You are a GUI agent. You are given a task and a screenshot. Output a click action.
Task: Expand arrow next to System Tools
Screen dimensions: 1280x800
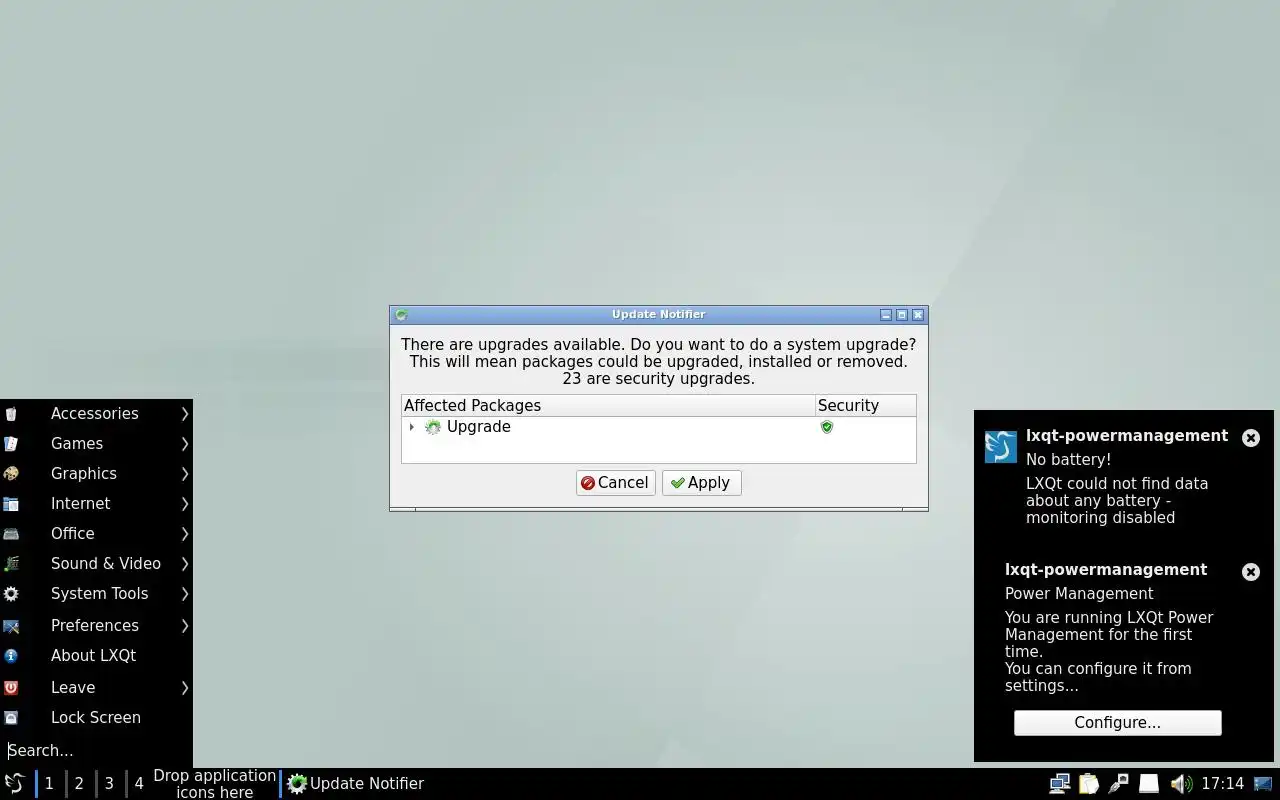pyautogui.click(x=185, y=593)
